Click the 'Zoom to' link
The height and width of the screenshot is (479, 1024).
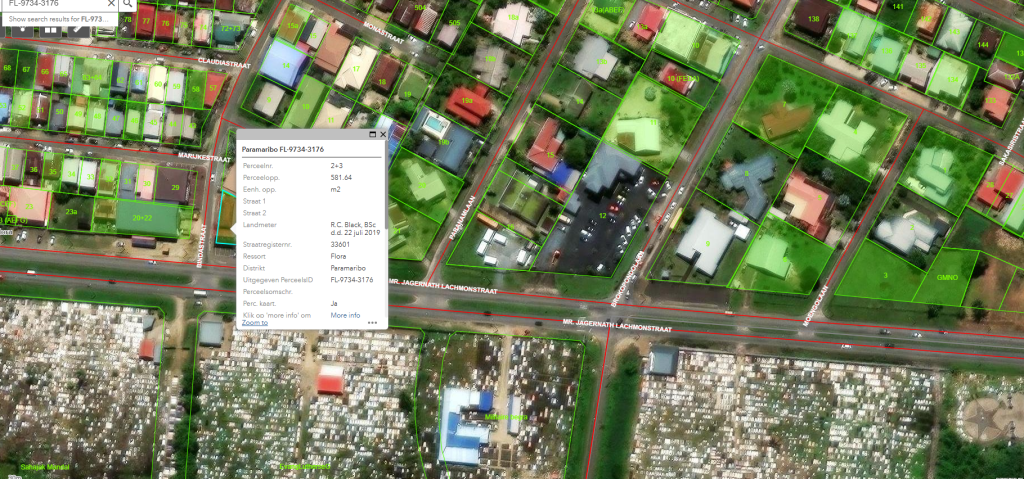click(x=255, y=323)
